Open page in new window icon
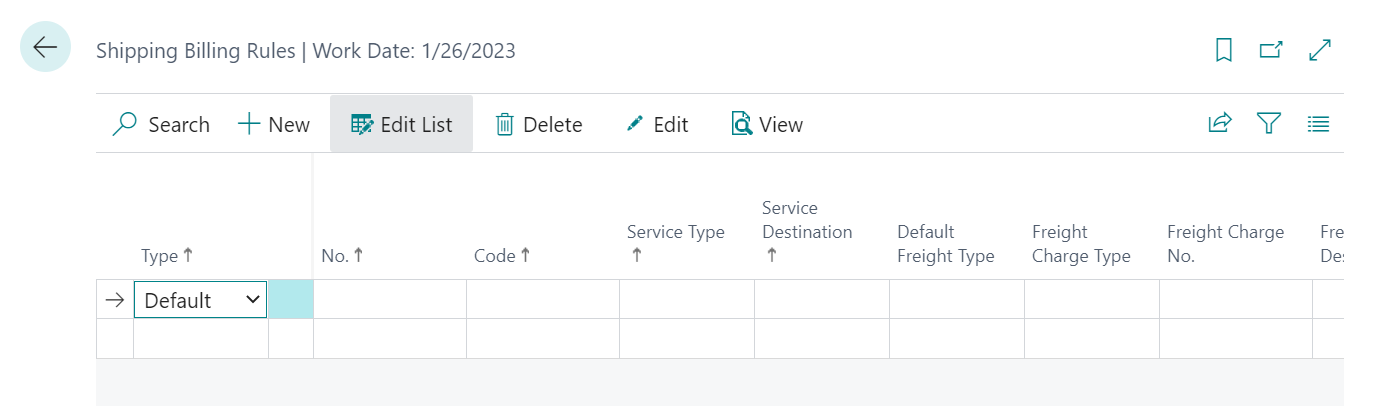1396x406 pixels. 1271,50
